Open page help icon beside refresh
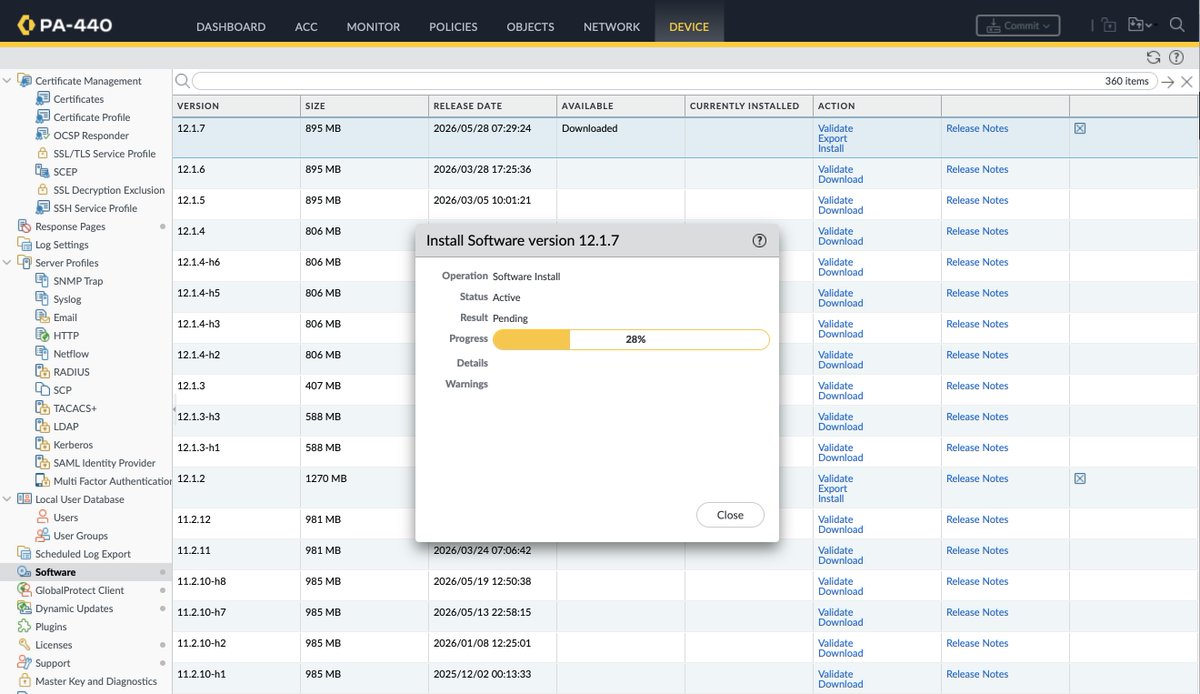Image resolution: width=1200 pixels, height=694 pixels. (x=1176, y=57)
